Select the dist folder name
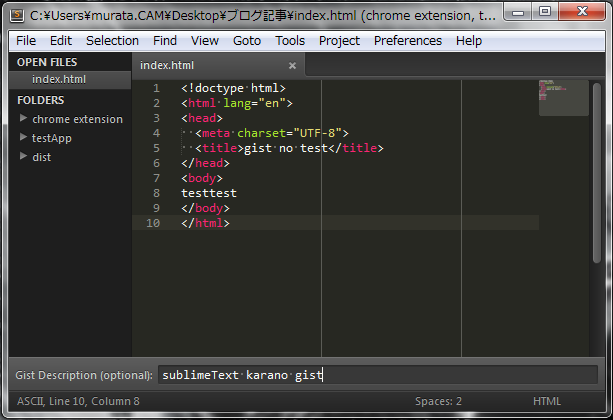Screen dimensions: 613x420 [41, 157]
